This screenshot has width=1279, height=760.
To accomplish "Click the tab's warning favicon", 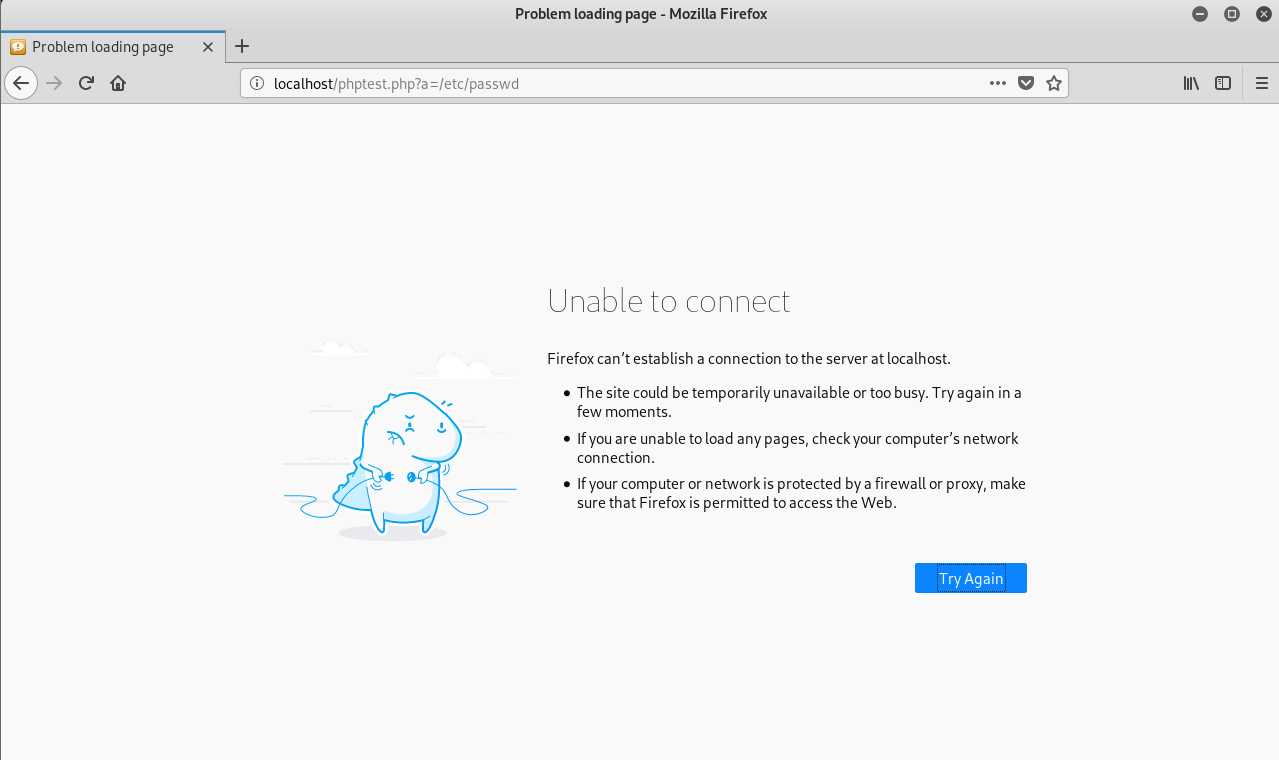I will (18, 46).
